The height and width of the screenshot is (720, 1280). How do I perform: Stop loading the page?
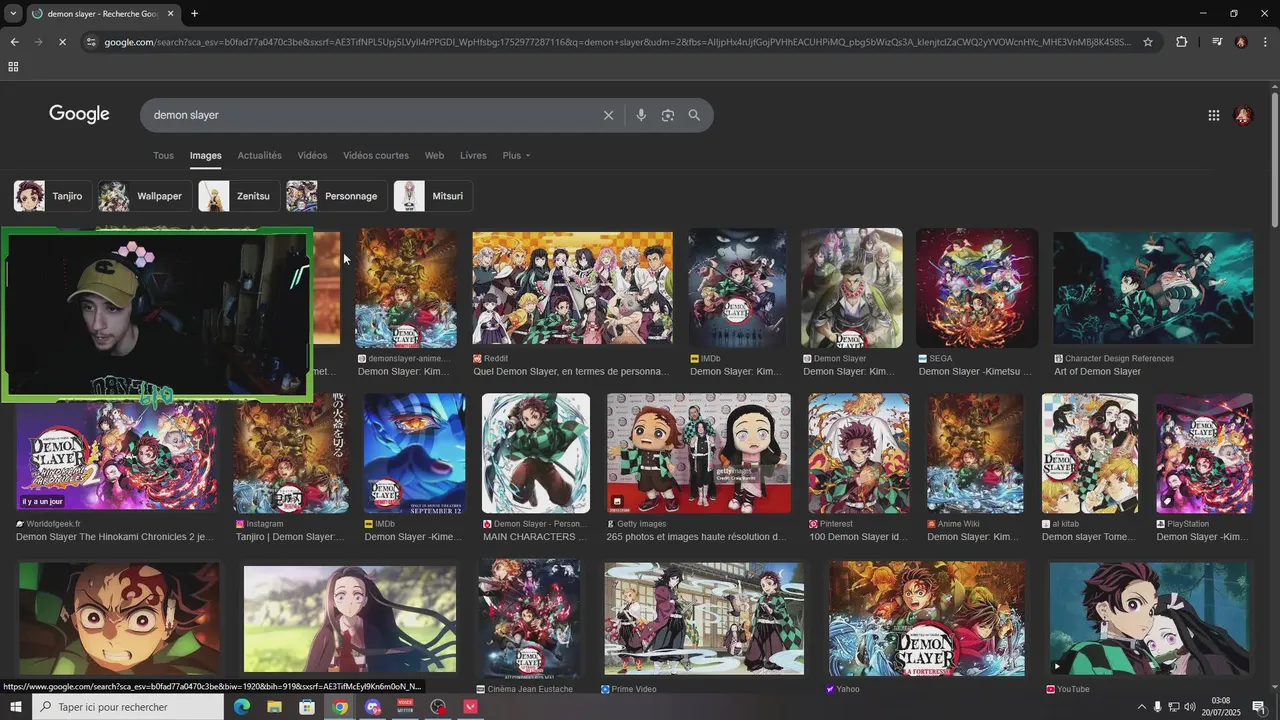(x=63, y=42)
